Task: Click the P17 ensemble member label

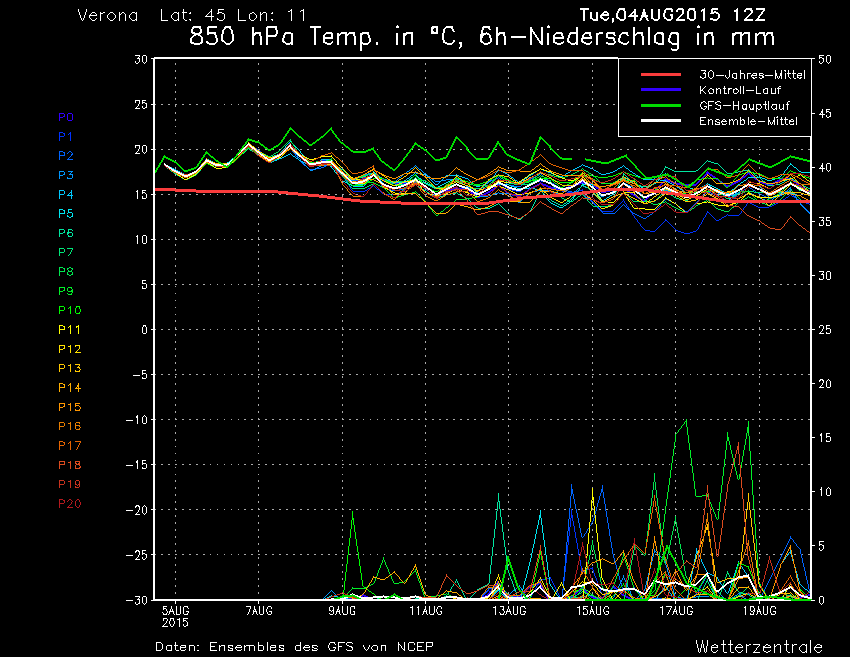Action: coord(69,446)
